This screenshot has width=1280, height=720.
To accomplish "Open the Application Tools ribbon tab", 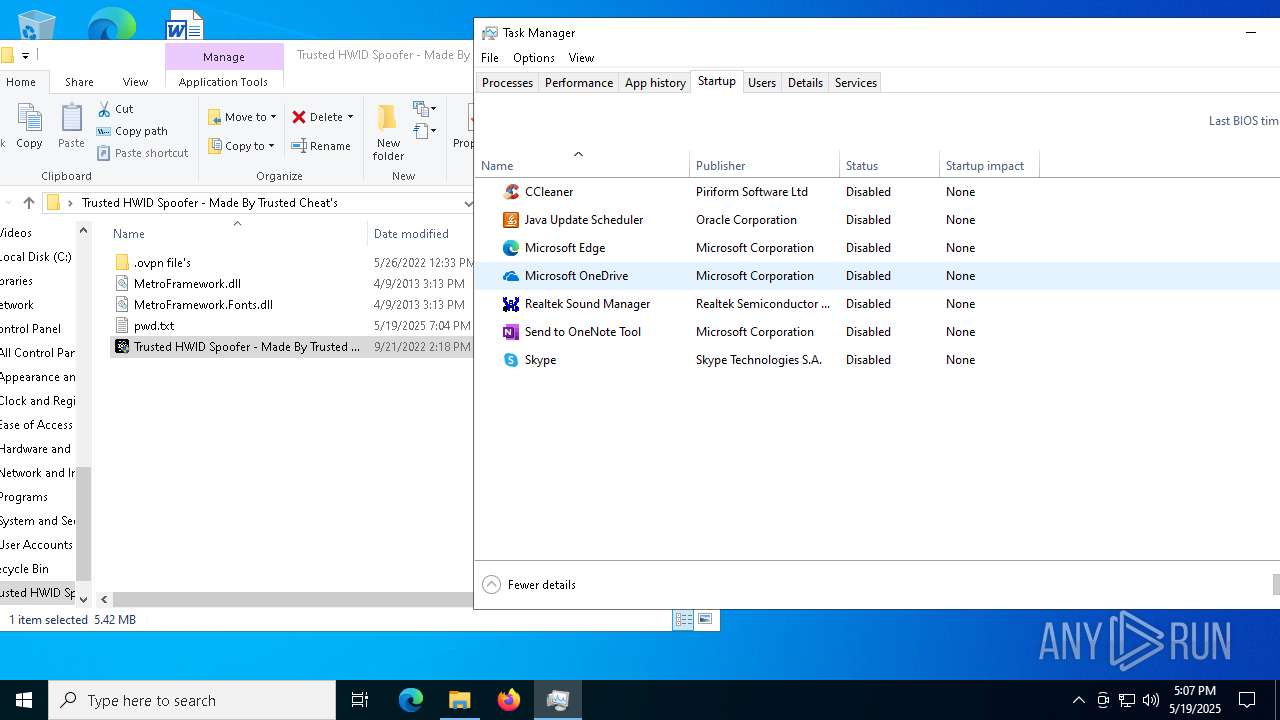I will coord(223,82).
